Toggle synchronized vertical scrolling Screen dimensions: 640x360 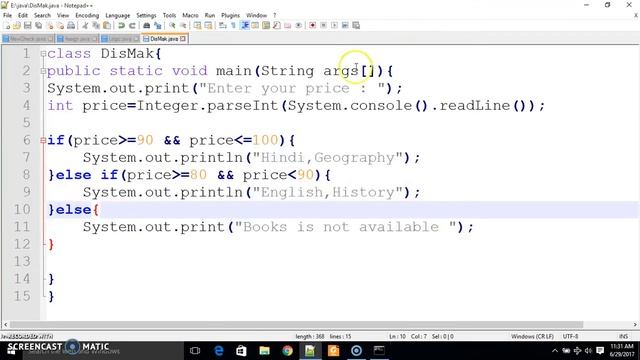pyautogui.click(x=198, y=25)
